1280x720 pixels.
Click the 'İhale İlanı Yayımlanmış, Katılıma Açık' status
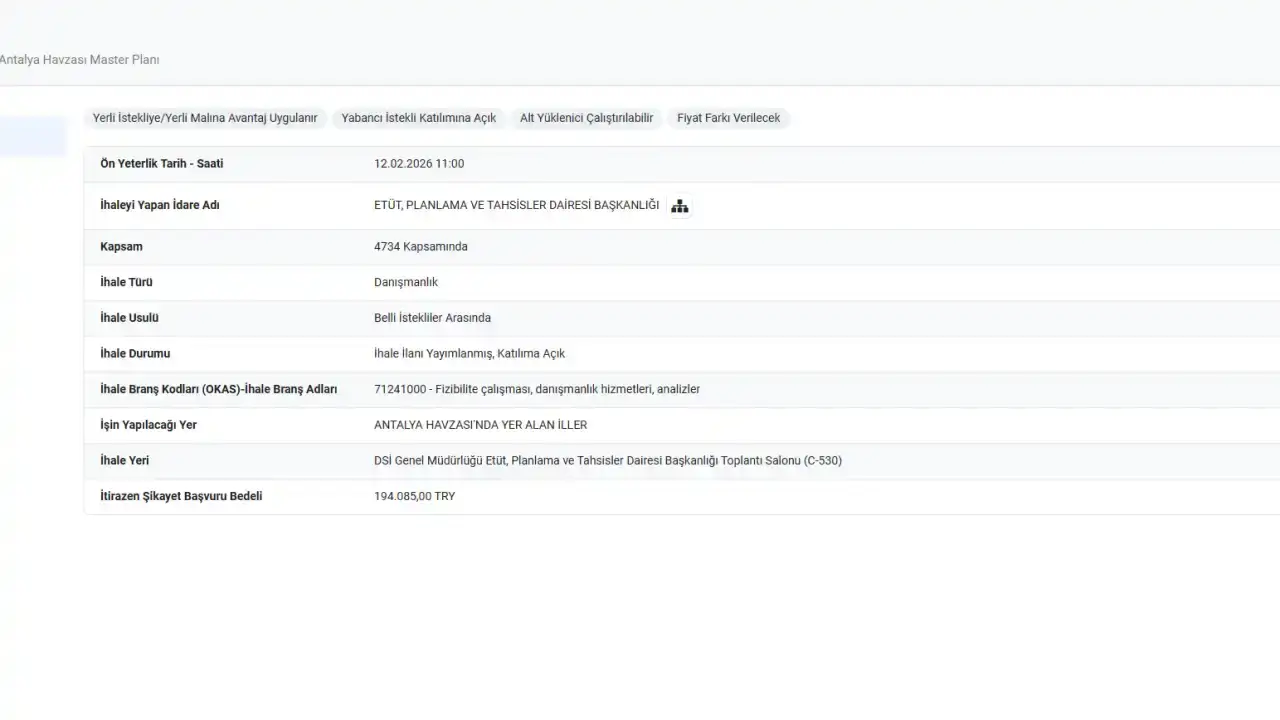(469, 354)
